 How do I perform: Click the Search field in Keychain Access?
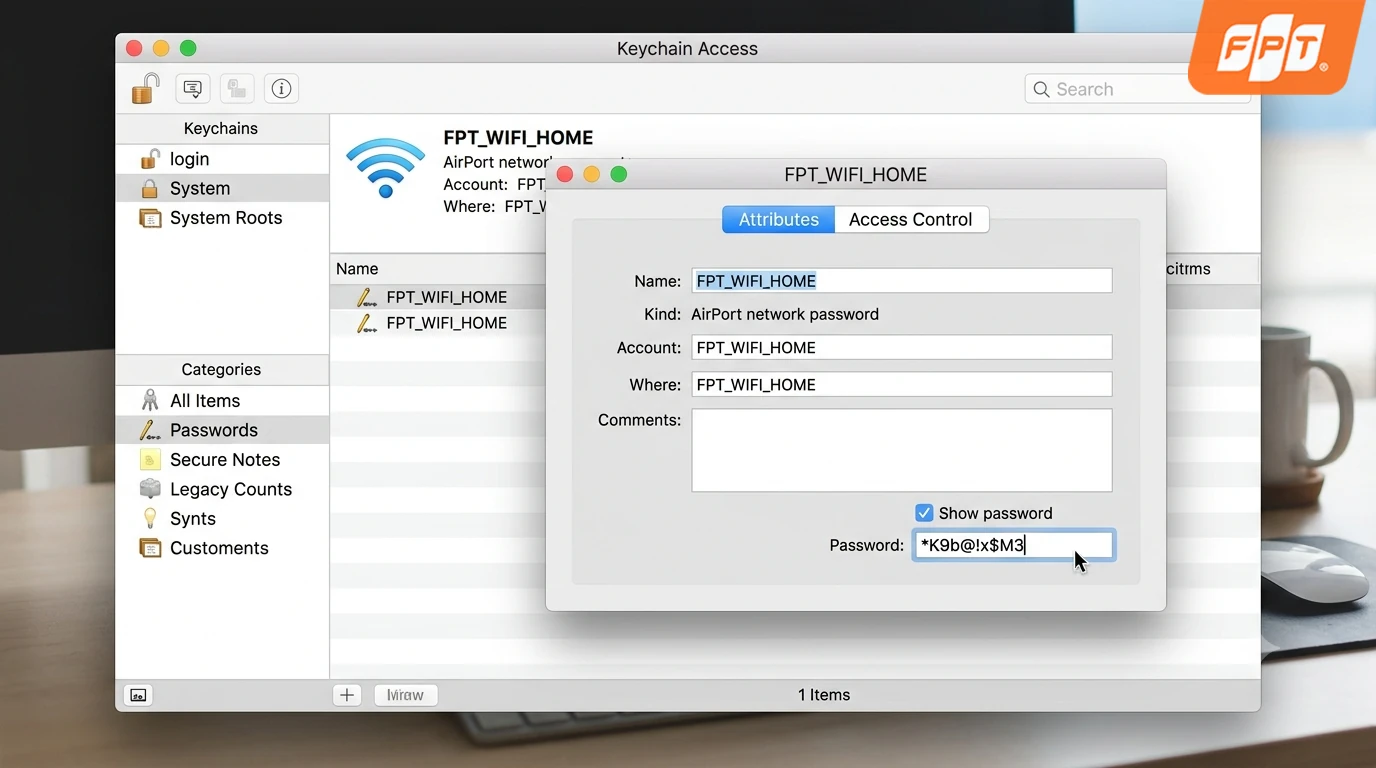coord(1137,89)
